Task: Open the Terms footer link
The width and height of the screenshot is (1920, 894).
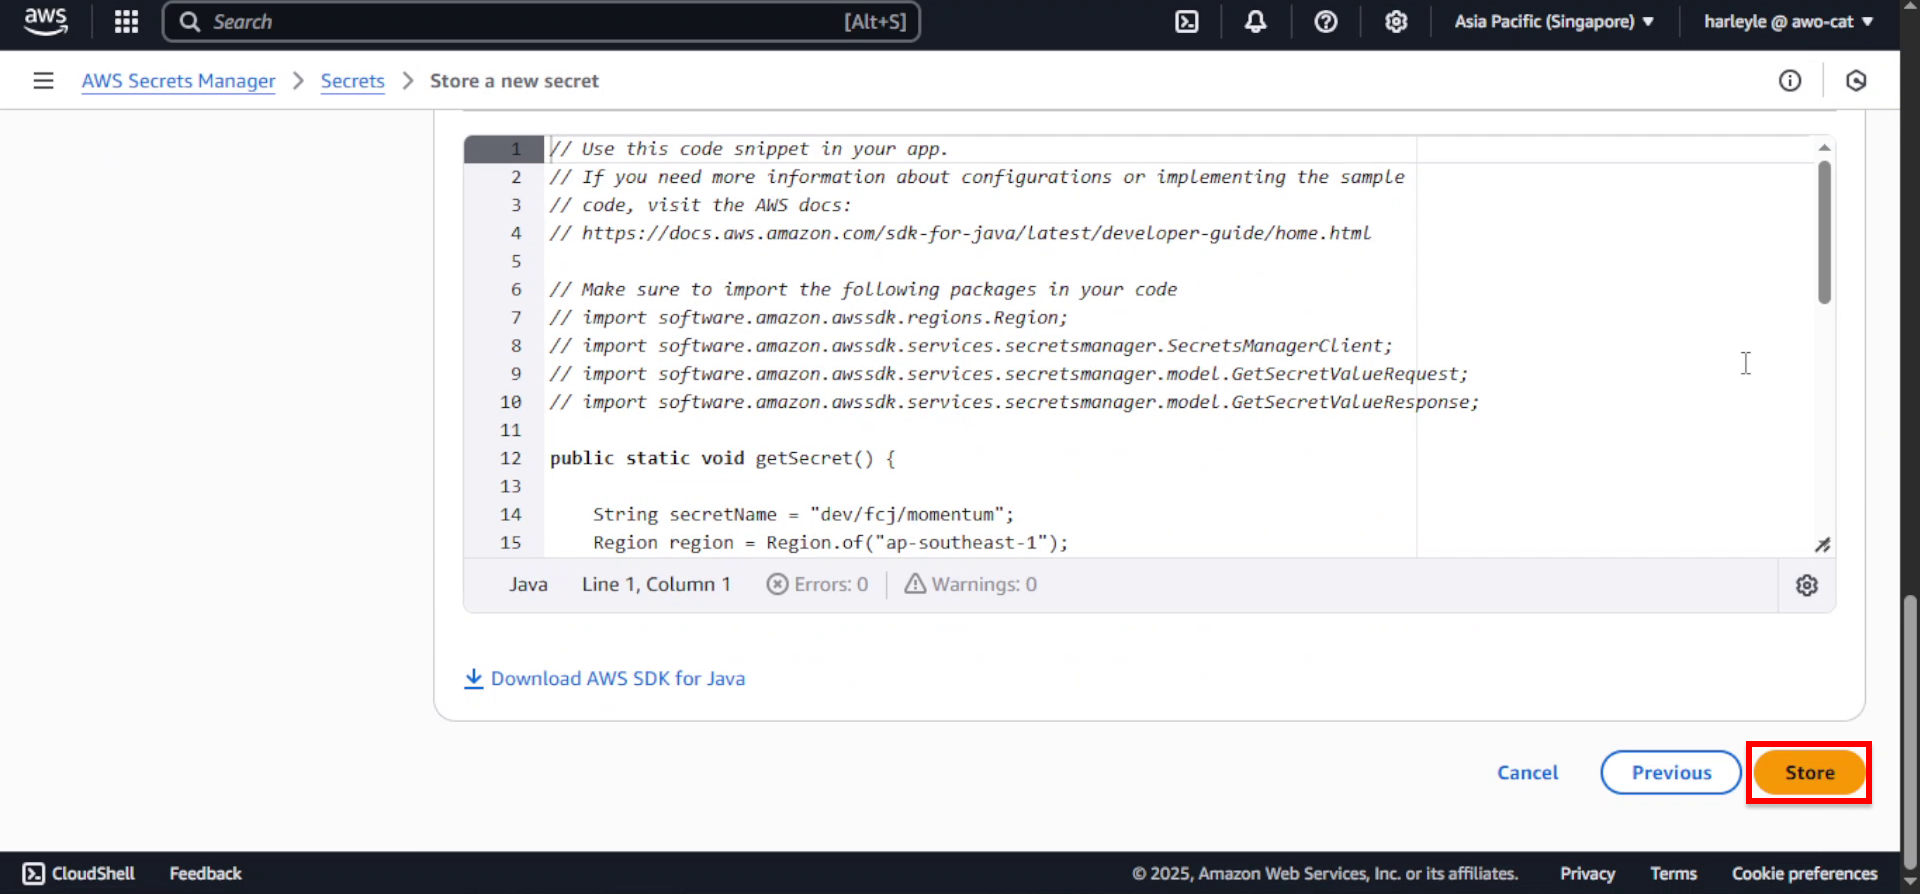Action: [1673, 873]
